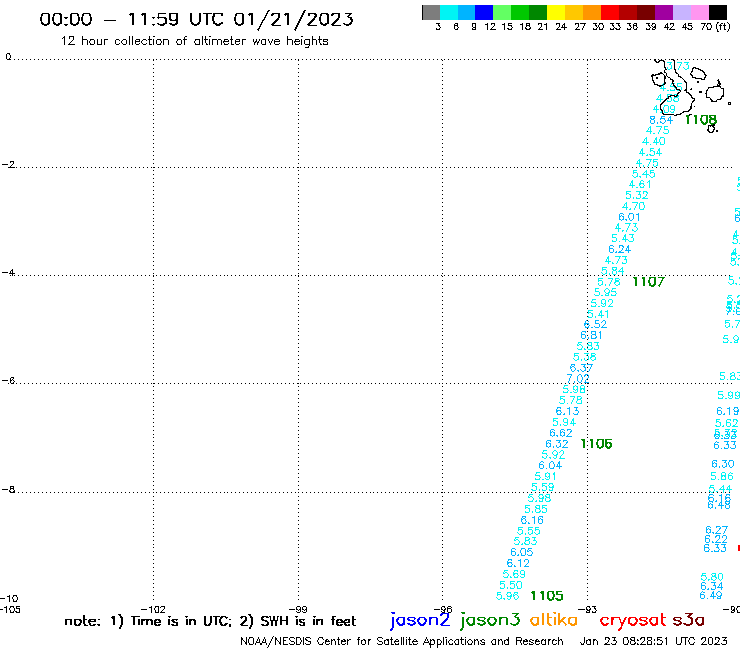The image size is (740, 650).
Task: Select the 6.30 value on right track
Action: [723, 464]
